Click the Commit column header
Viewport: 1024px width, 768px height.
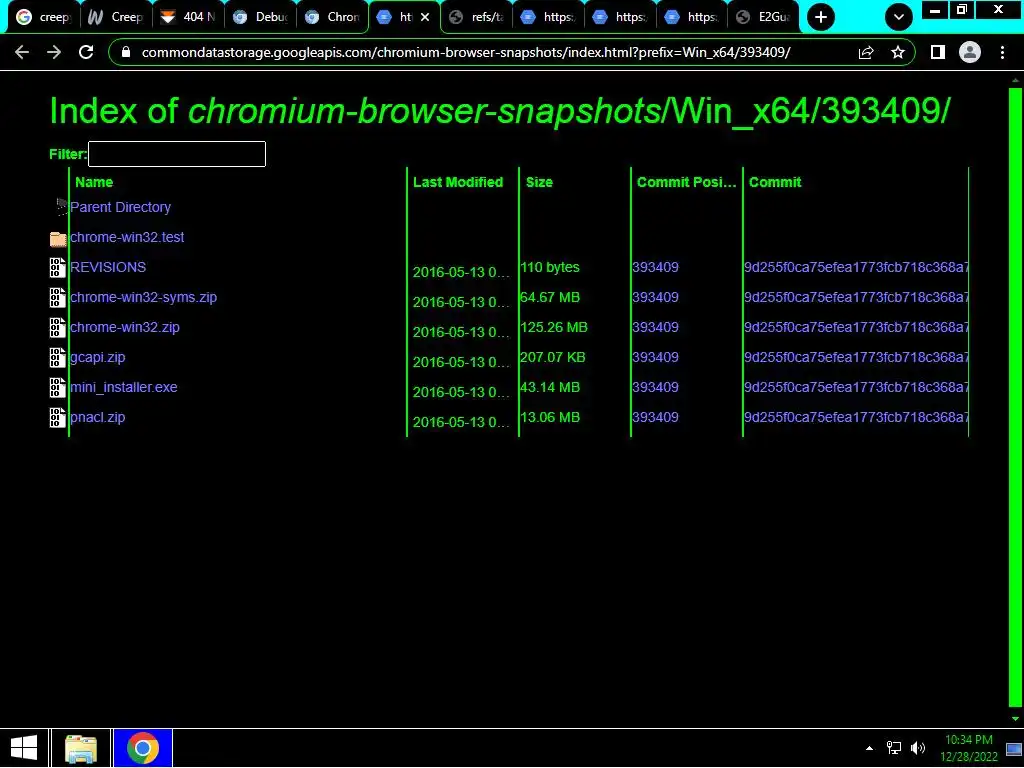click(x=775, y=182)
